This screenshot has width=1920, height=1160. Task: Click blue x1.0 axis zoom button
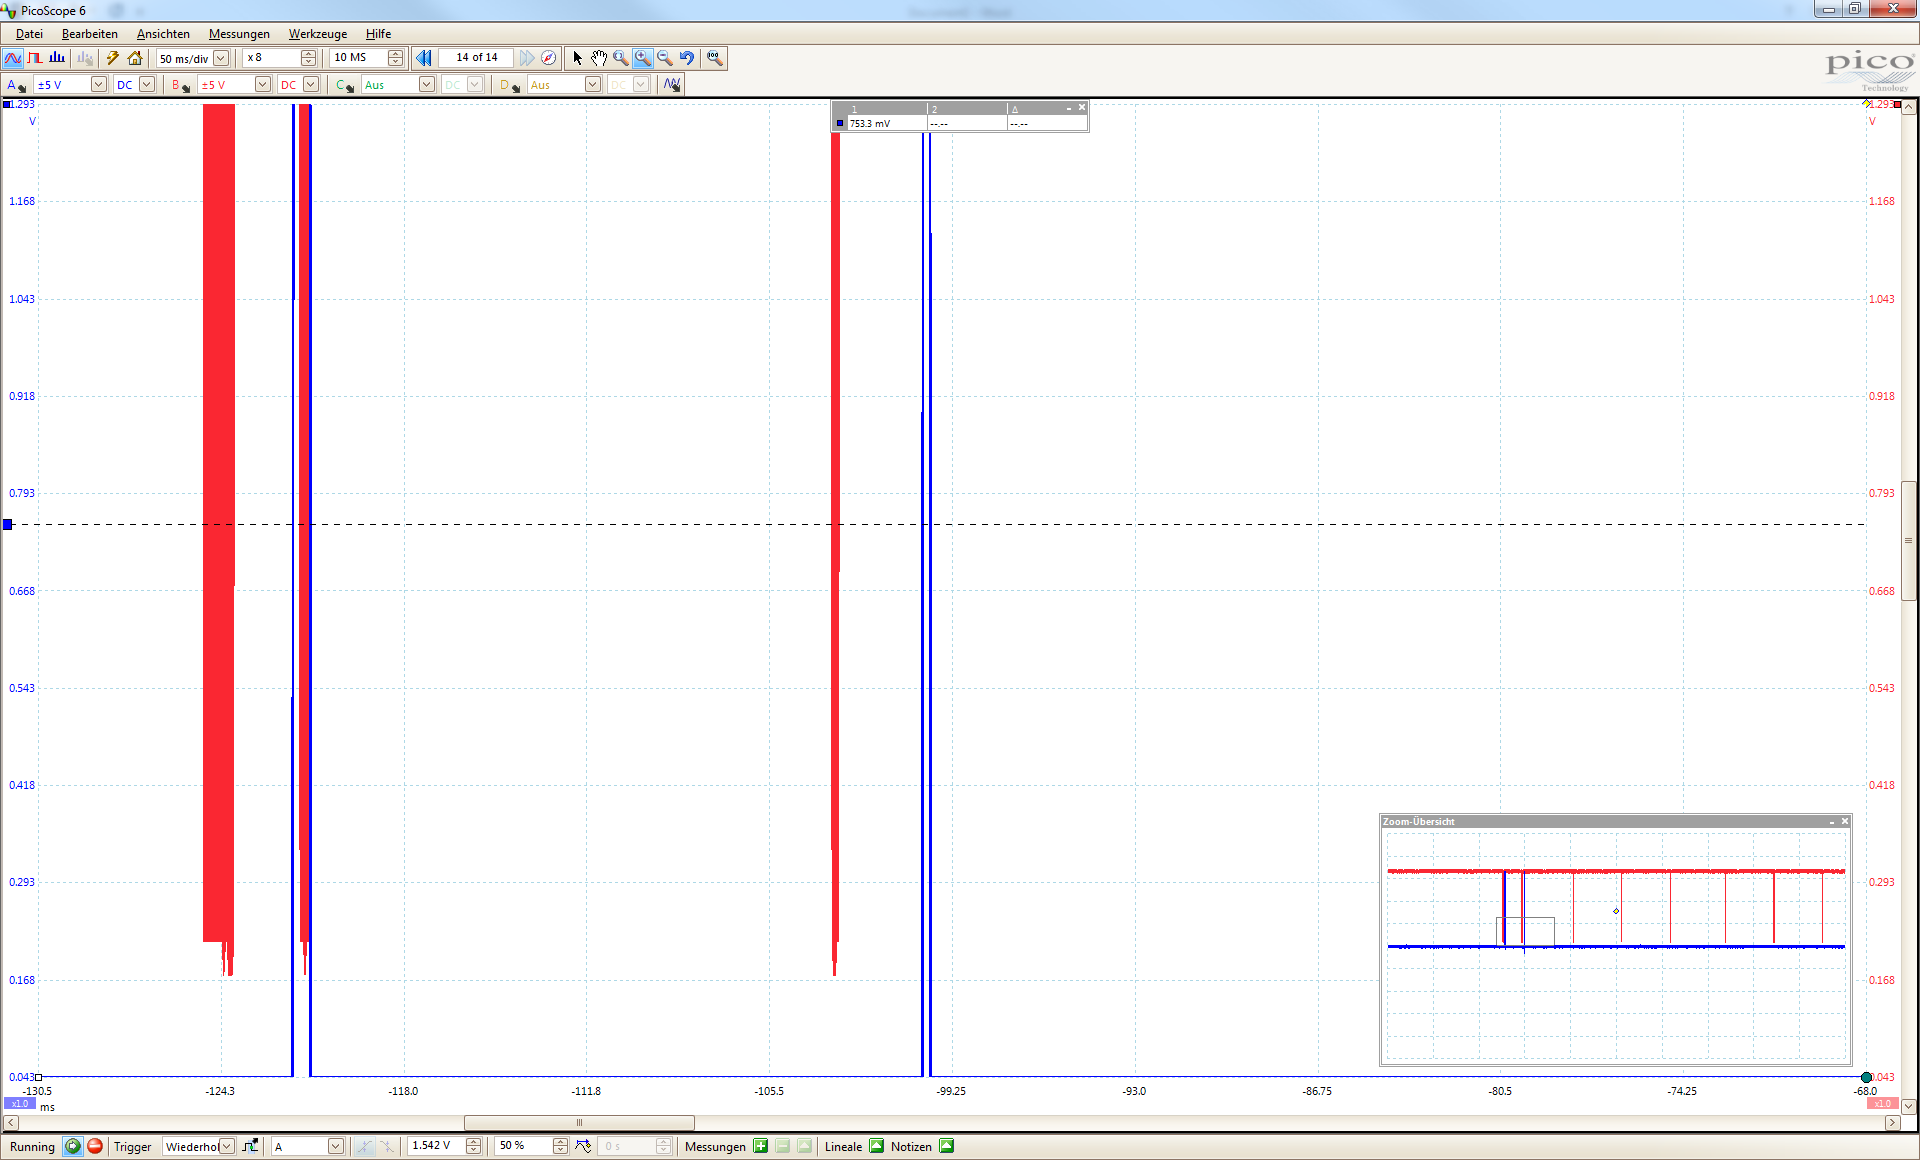tap(20, 1104)
